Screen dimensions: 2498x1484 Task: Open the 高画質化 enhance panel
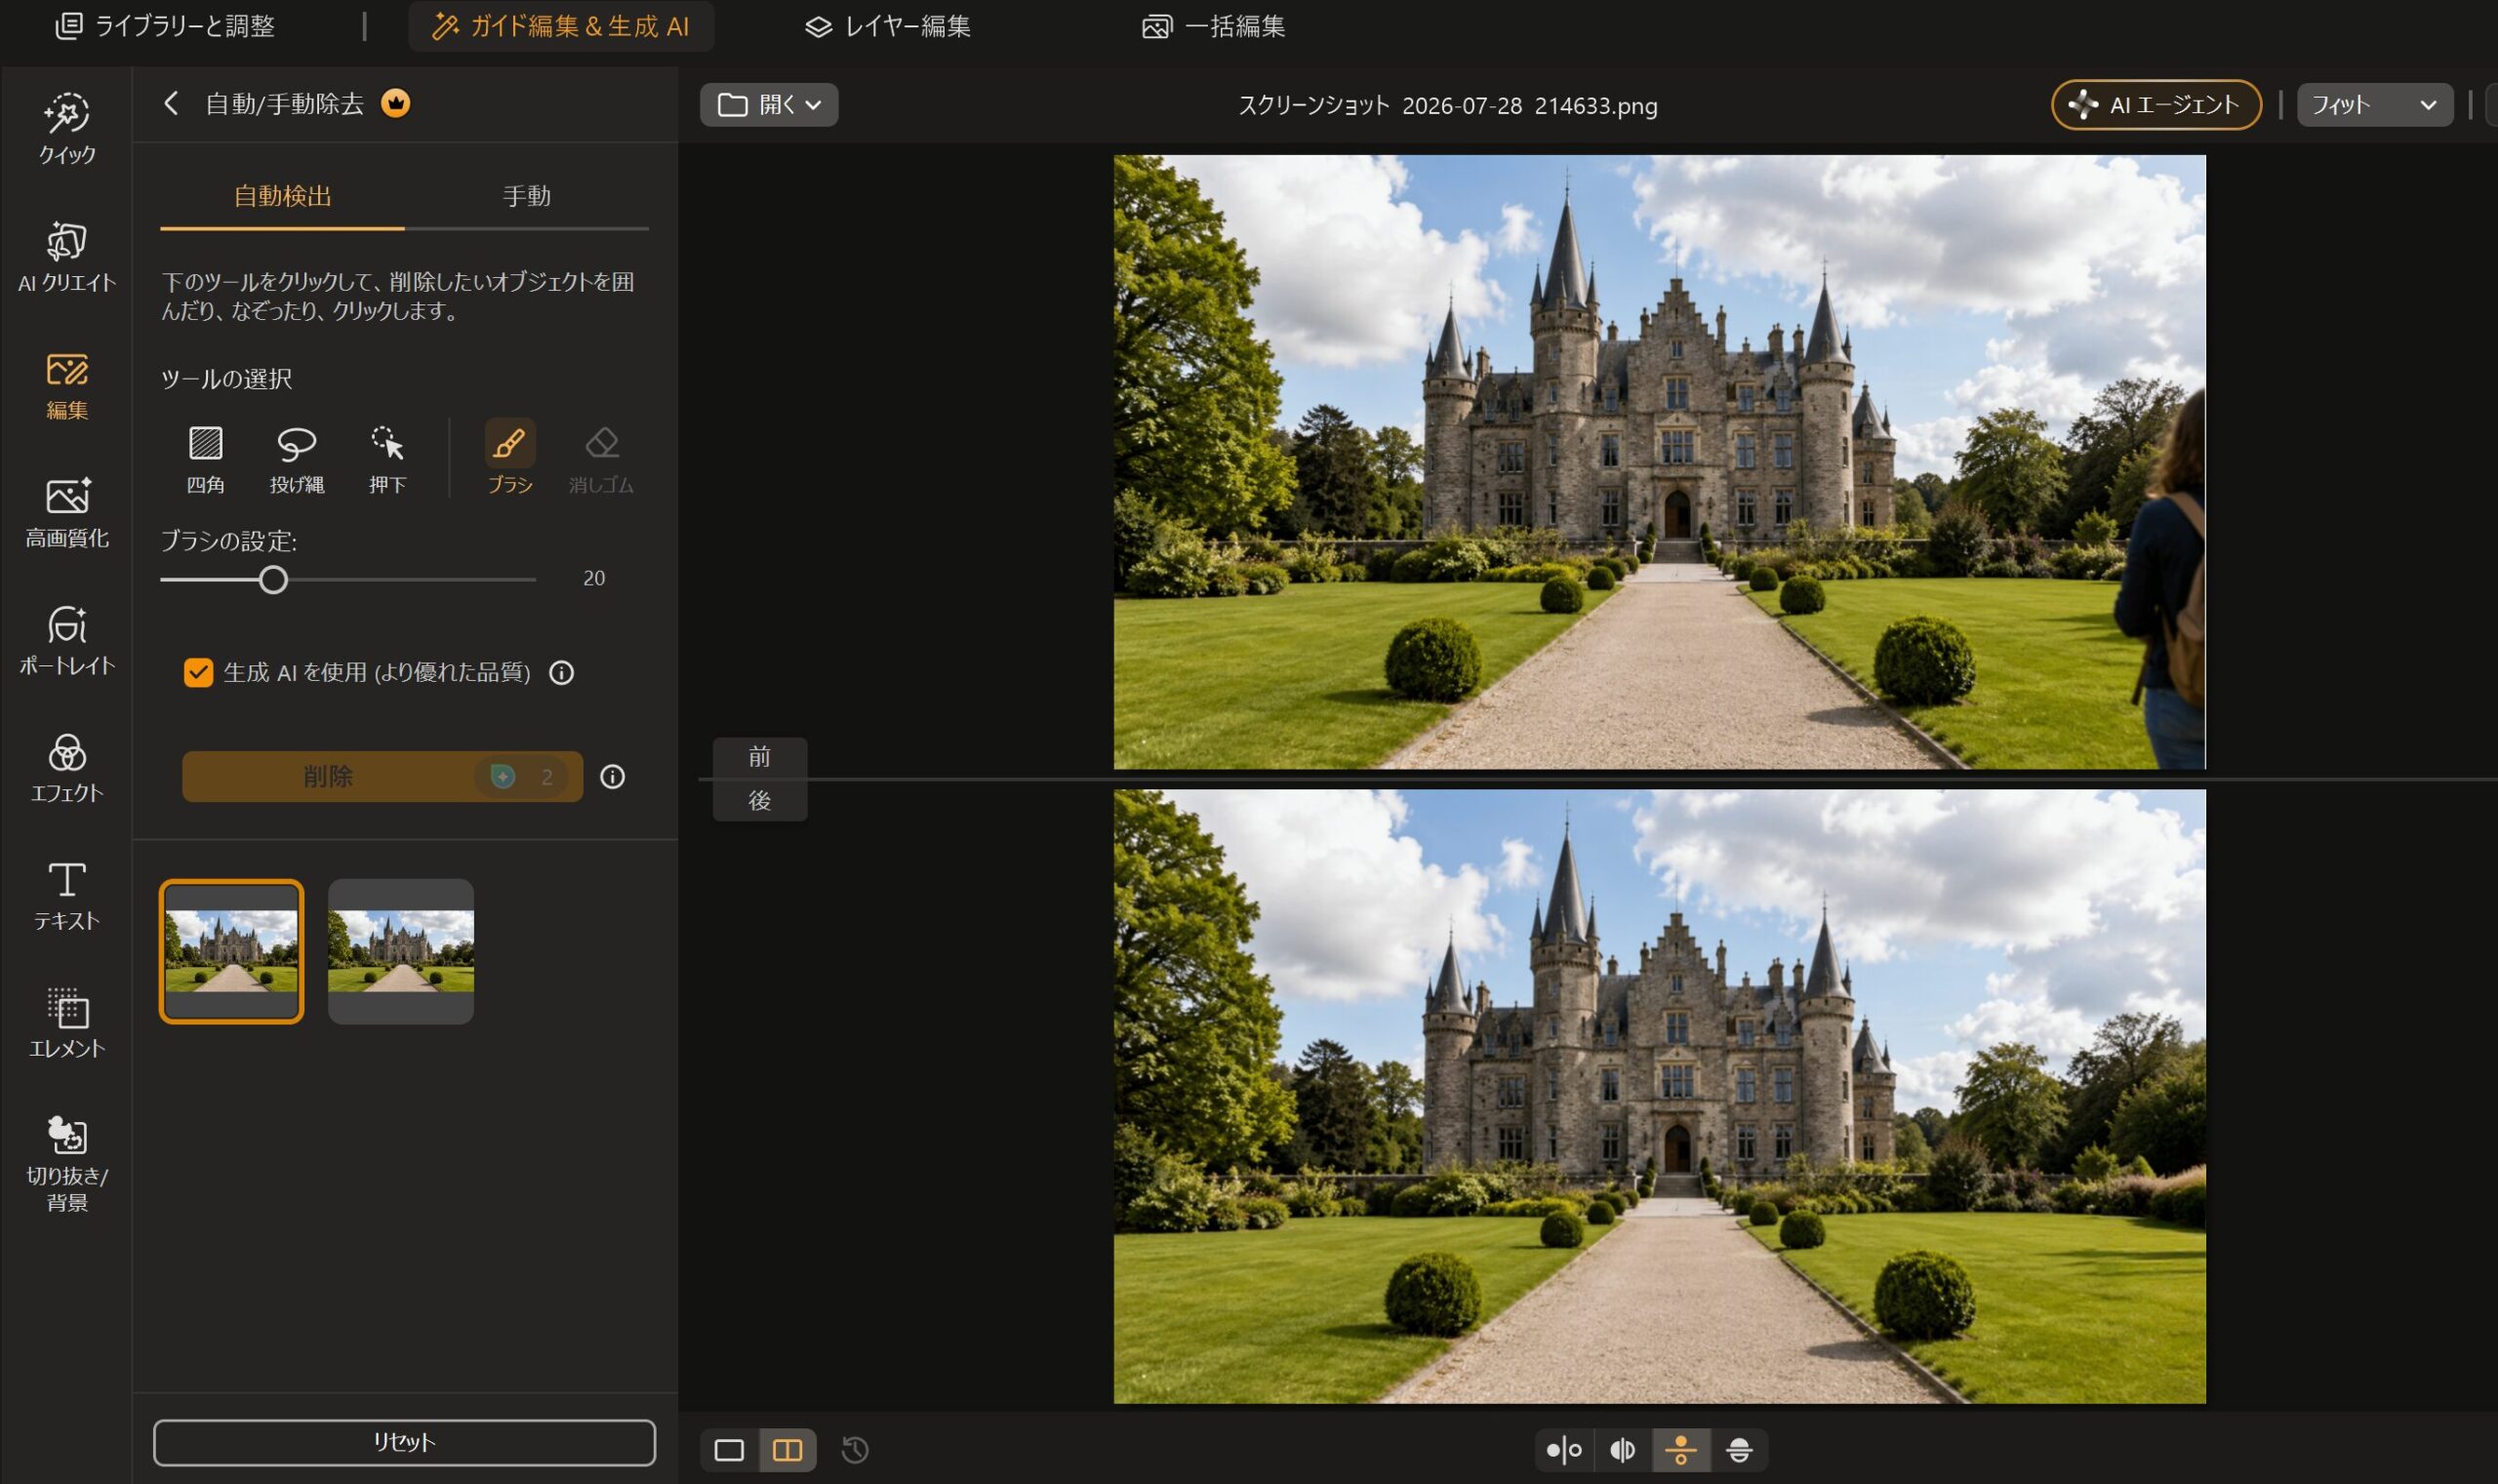point(67,512)
